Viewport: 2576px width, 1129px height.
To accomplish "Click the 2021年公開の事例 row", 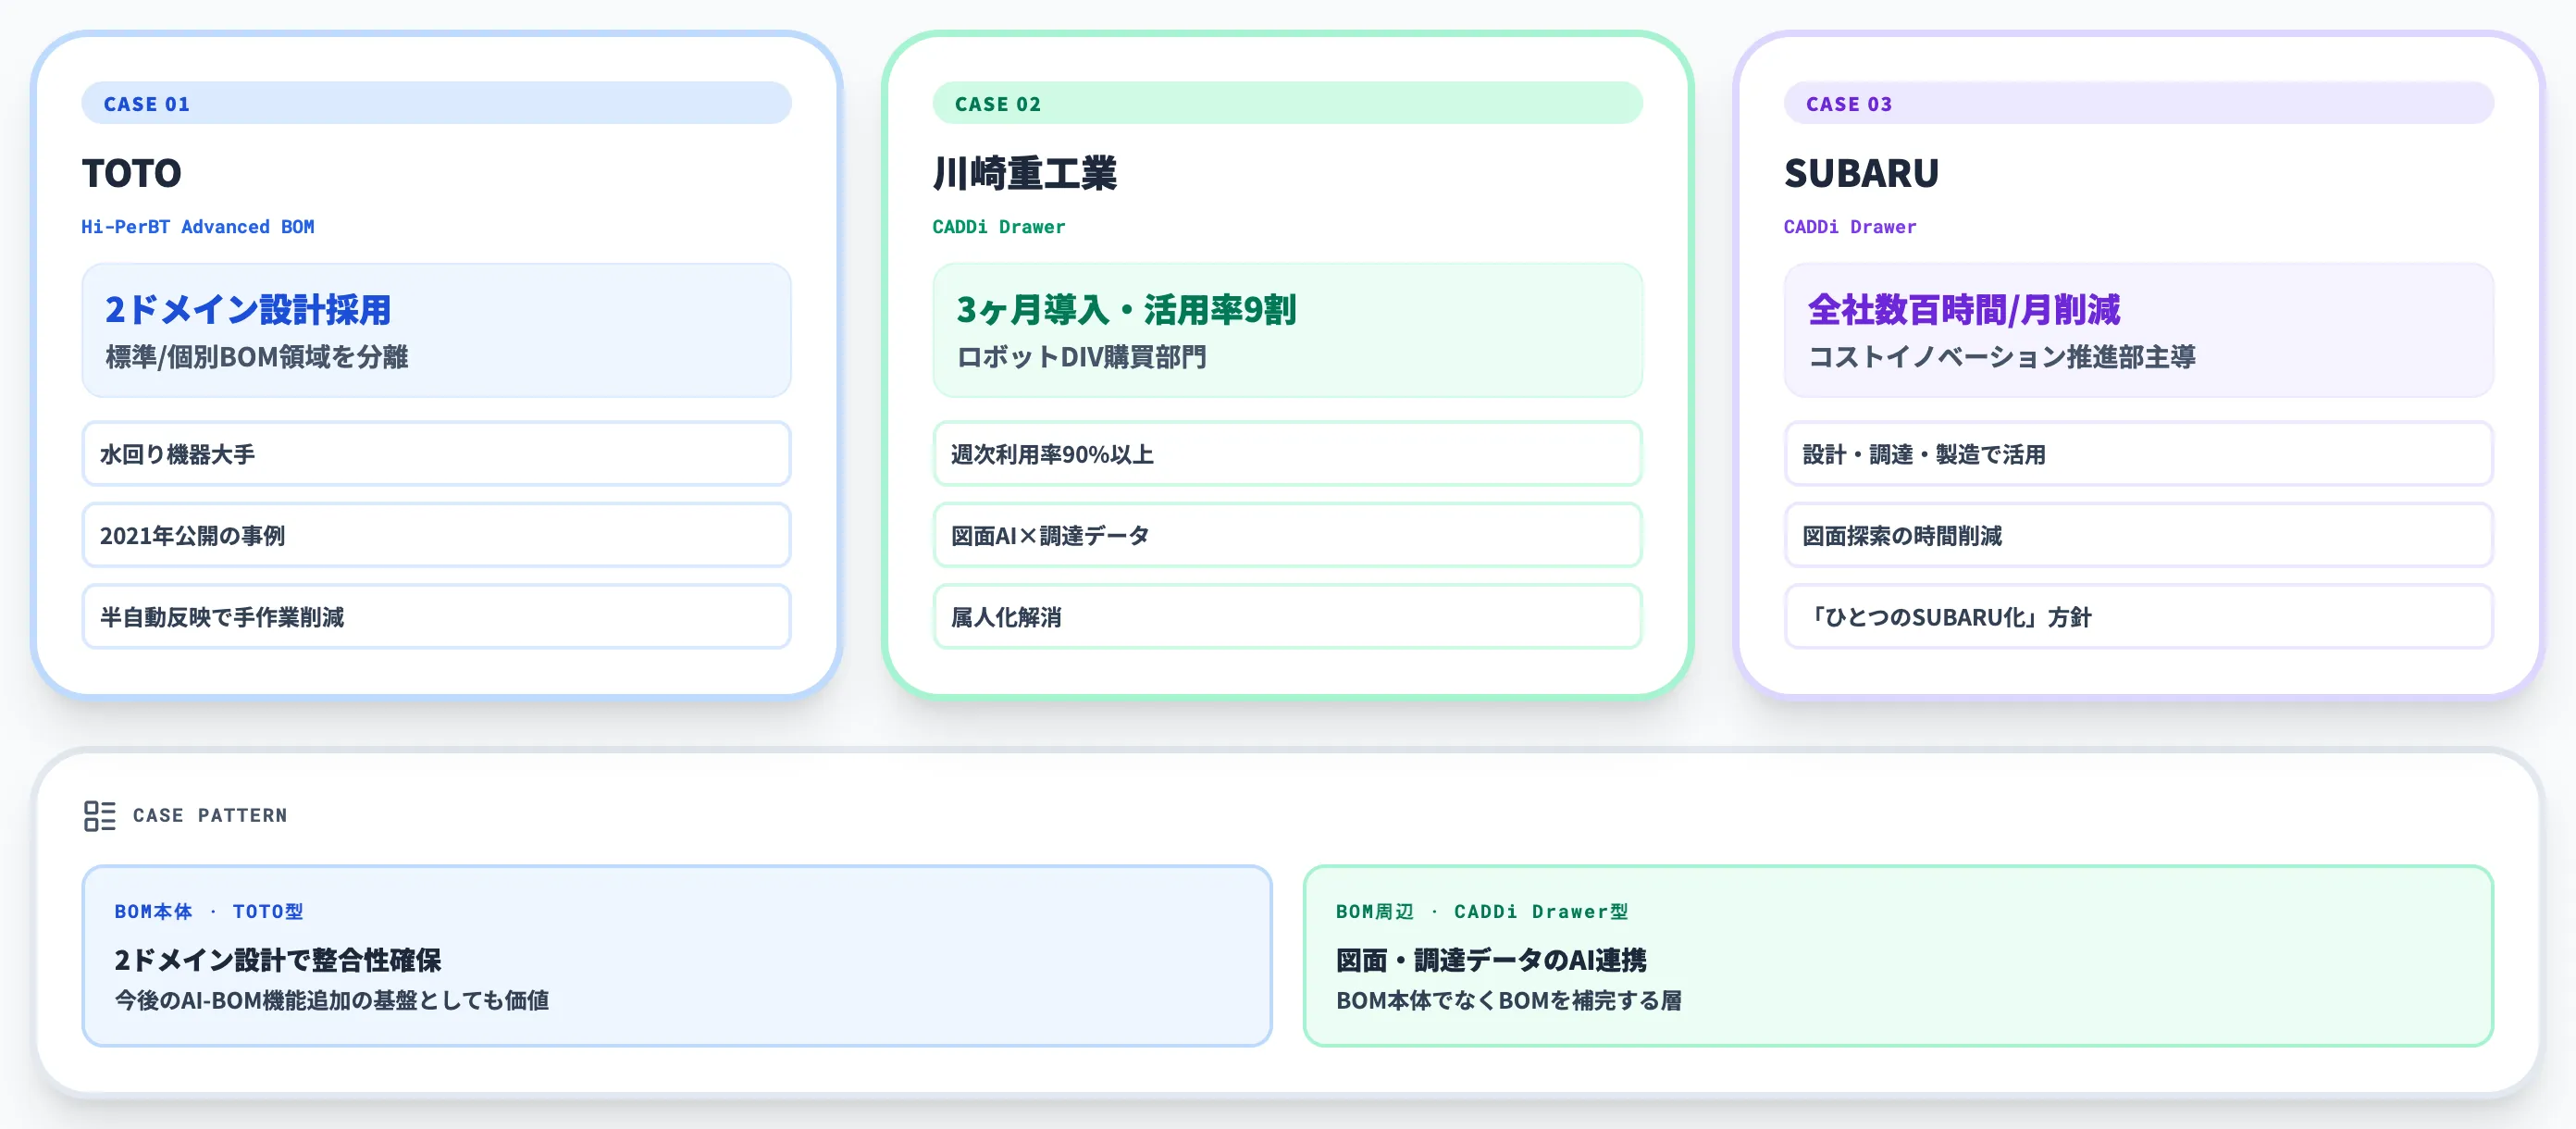I will tap(436, 535).
